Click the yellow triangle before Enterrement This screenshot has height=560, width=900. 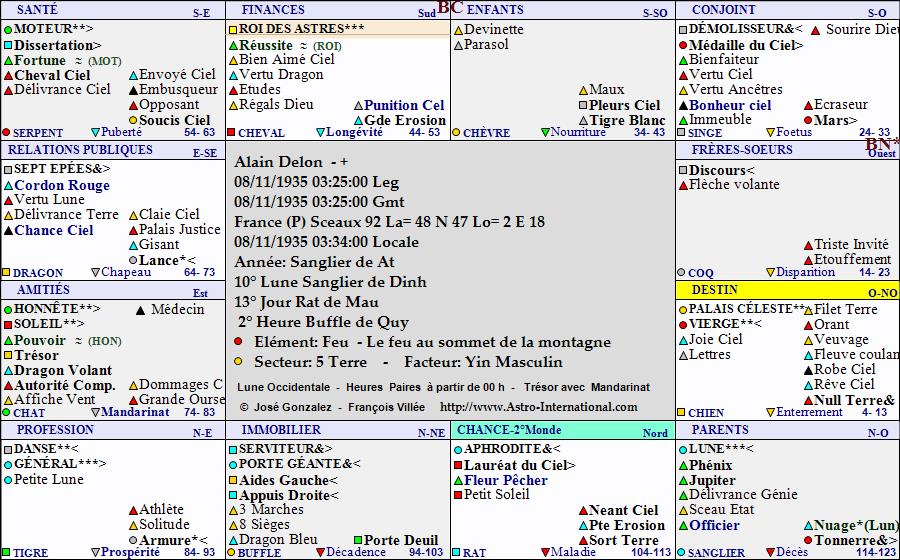(x=770, y=412)
